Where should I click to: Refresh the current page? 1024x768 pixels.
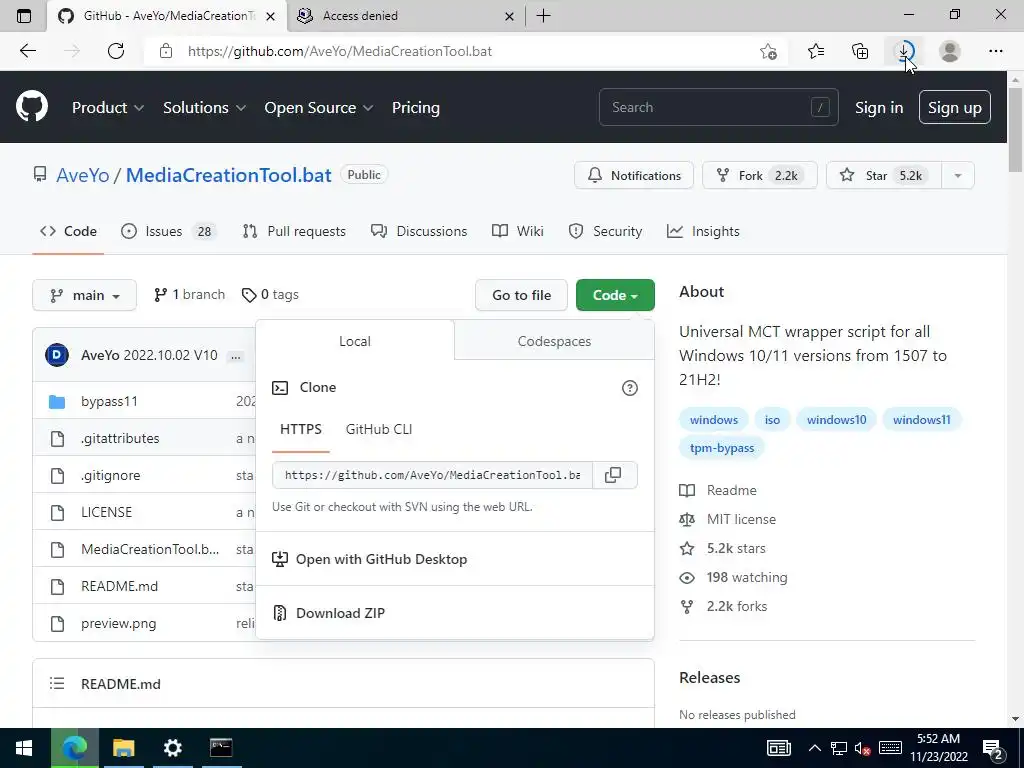(116, 51)
